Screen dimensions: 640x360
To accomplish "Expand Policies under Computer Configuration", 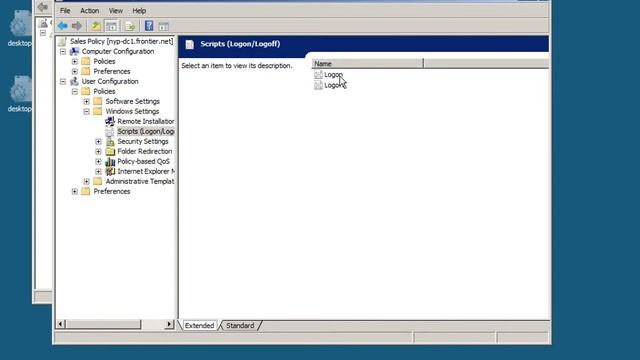I will pos(75,61).
